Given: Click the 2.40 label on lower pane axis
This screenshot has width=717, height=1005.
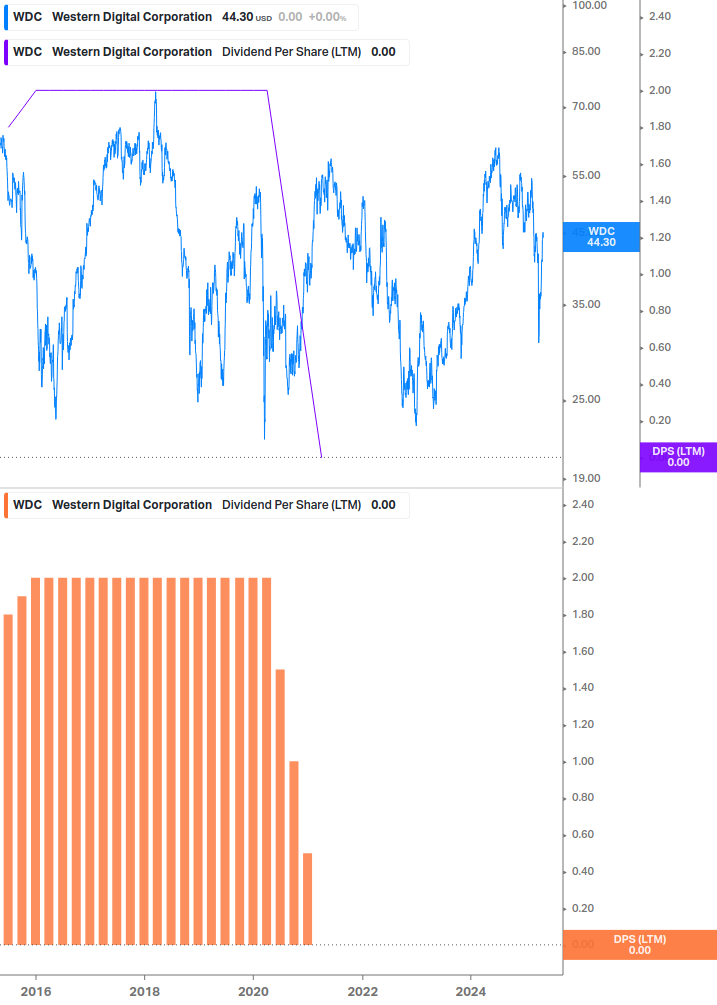Looking at the screenshot, I should [583, 504].
